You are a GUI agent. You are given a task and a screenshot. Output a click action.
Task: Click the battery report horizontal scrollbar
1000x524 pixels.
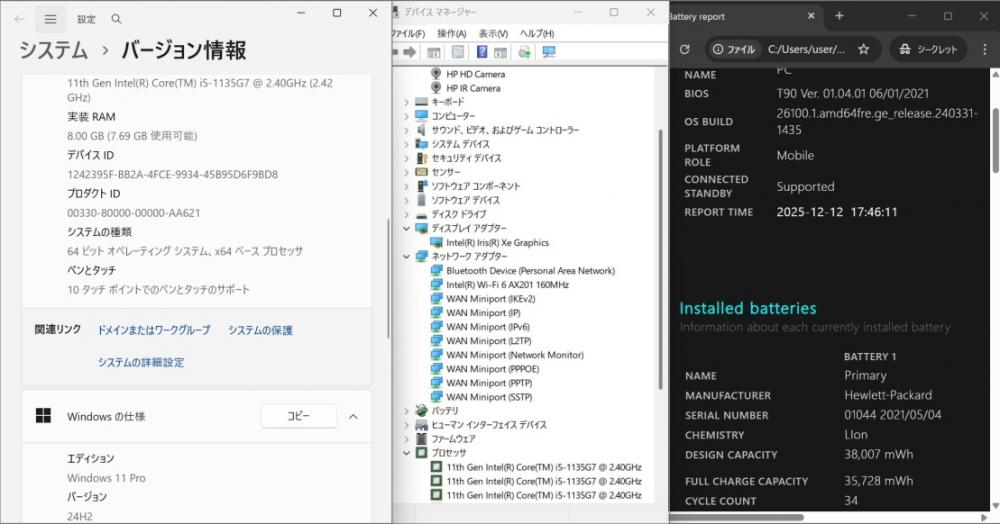(737, 517)
